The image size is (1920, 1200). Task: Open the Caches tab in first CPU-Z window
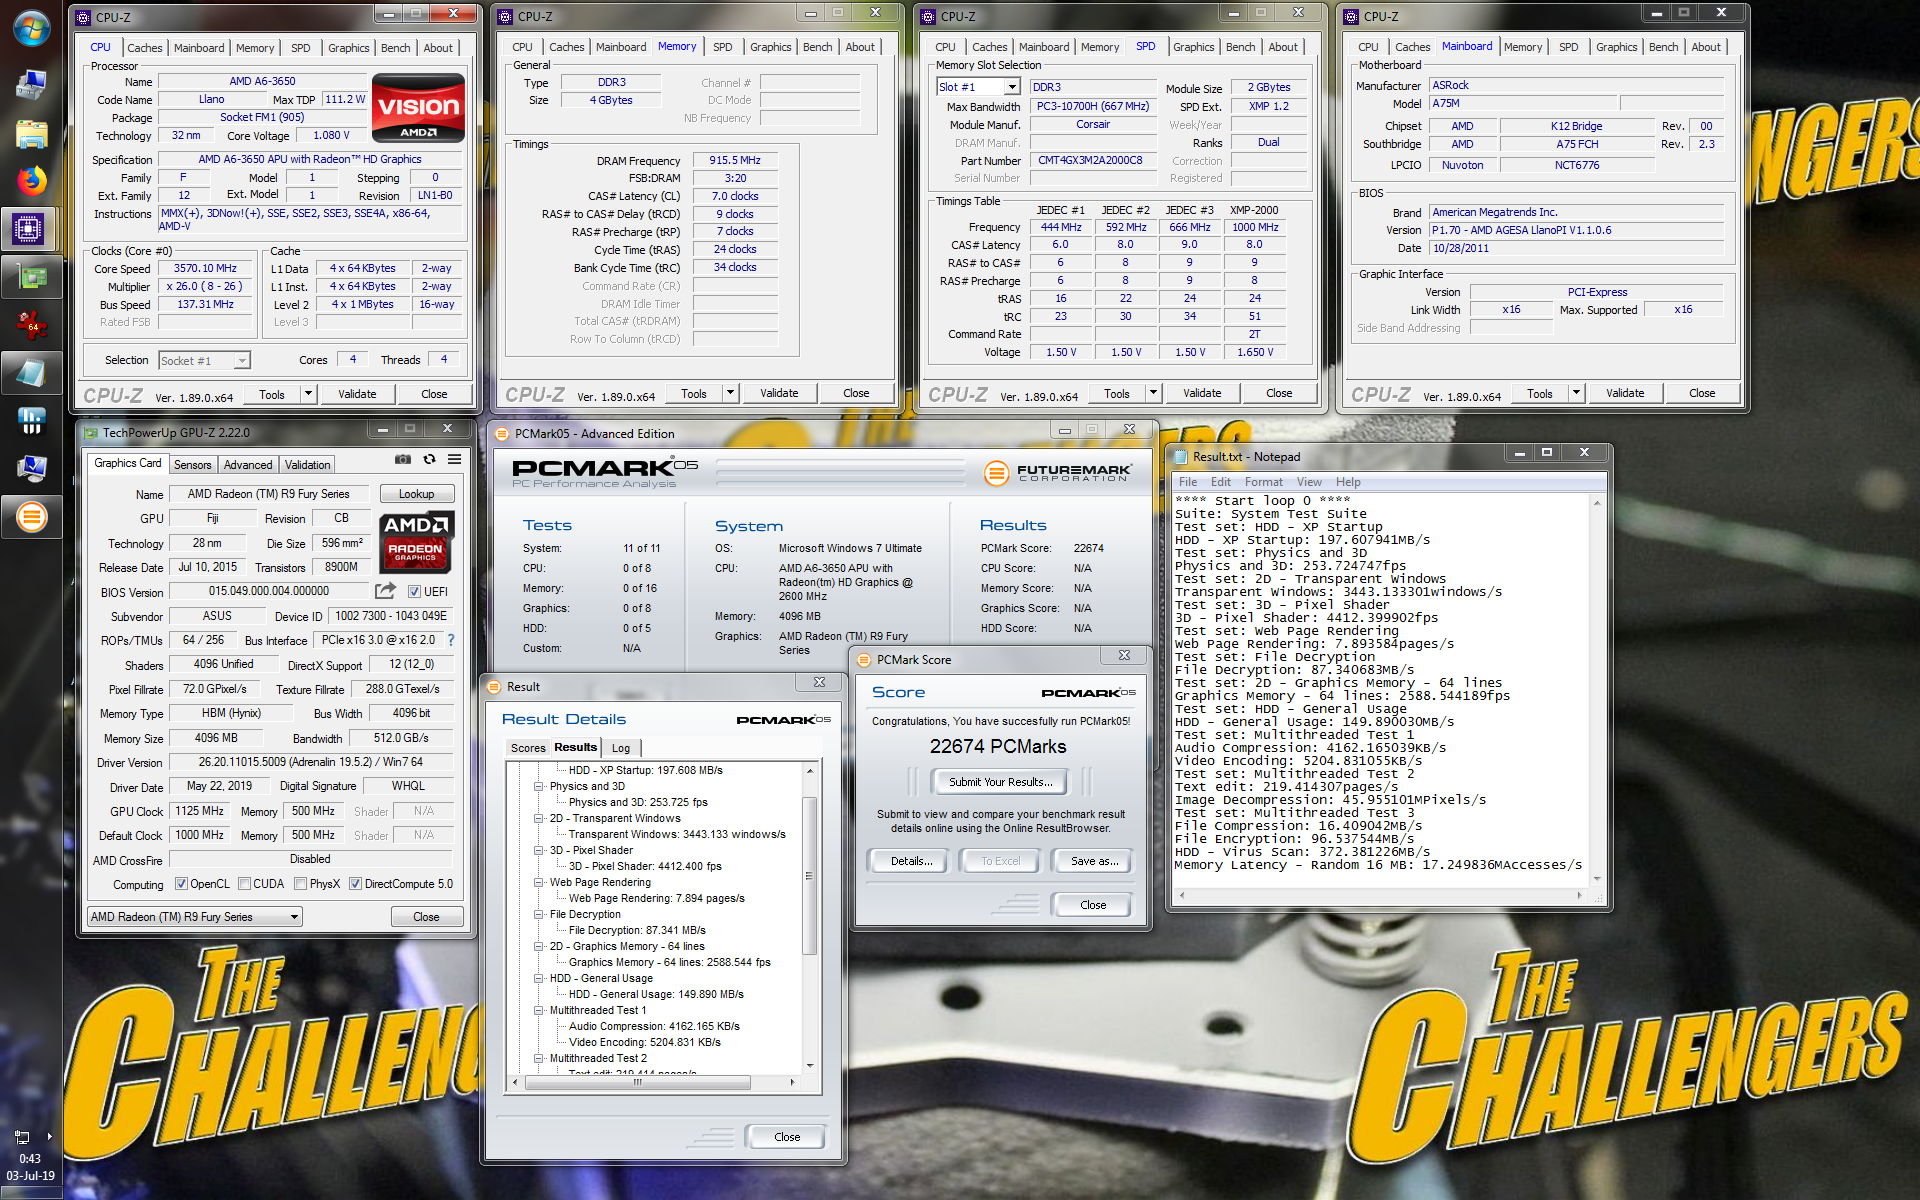144,48
